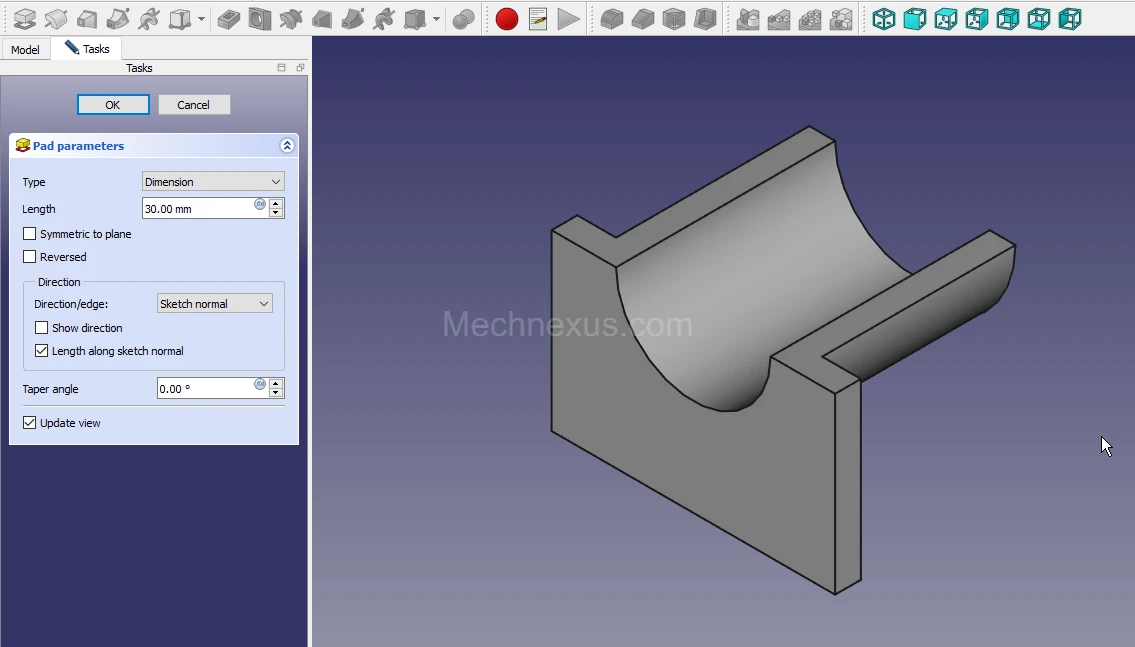The image size is (1135, 647).
Task: Switch to isometric view cube icon
Action: point(884,18)
